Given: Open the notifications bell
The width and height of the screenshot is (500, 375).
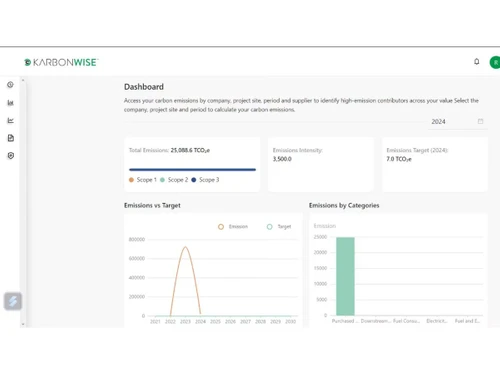Looking at the screenshot, I should [477, 62].
